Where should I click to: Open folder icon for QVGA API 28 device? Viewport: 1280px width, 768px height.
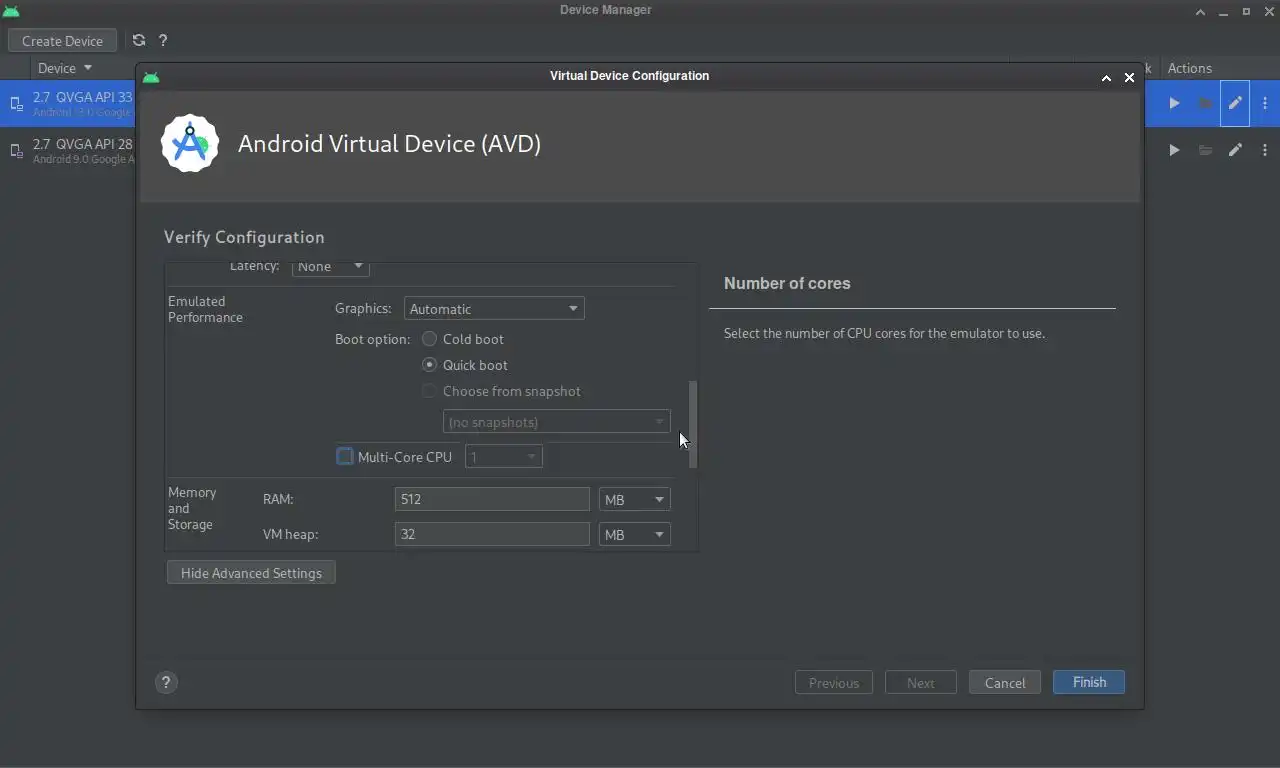[x=1205, y=150]
